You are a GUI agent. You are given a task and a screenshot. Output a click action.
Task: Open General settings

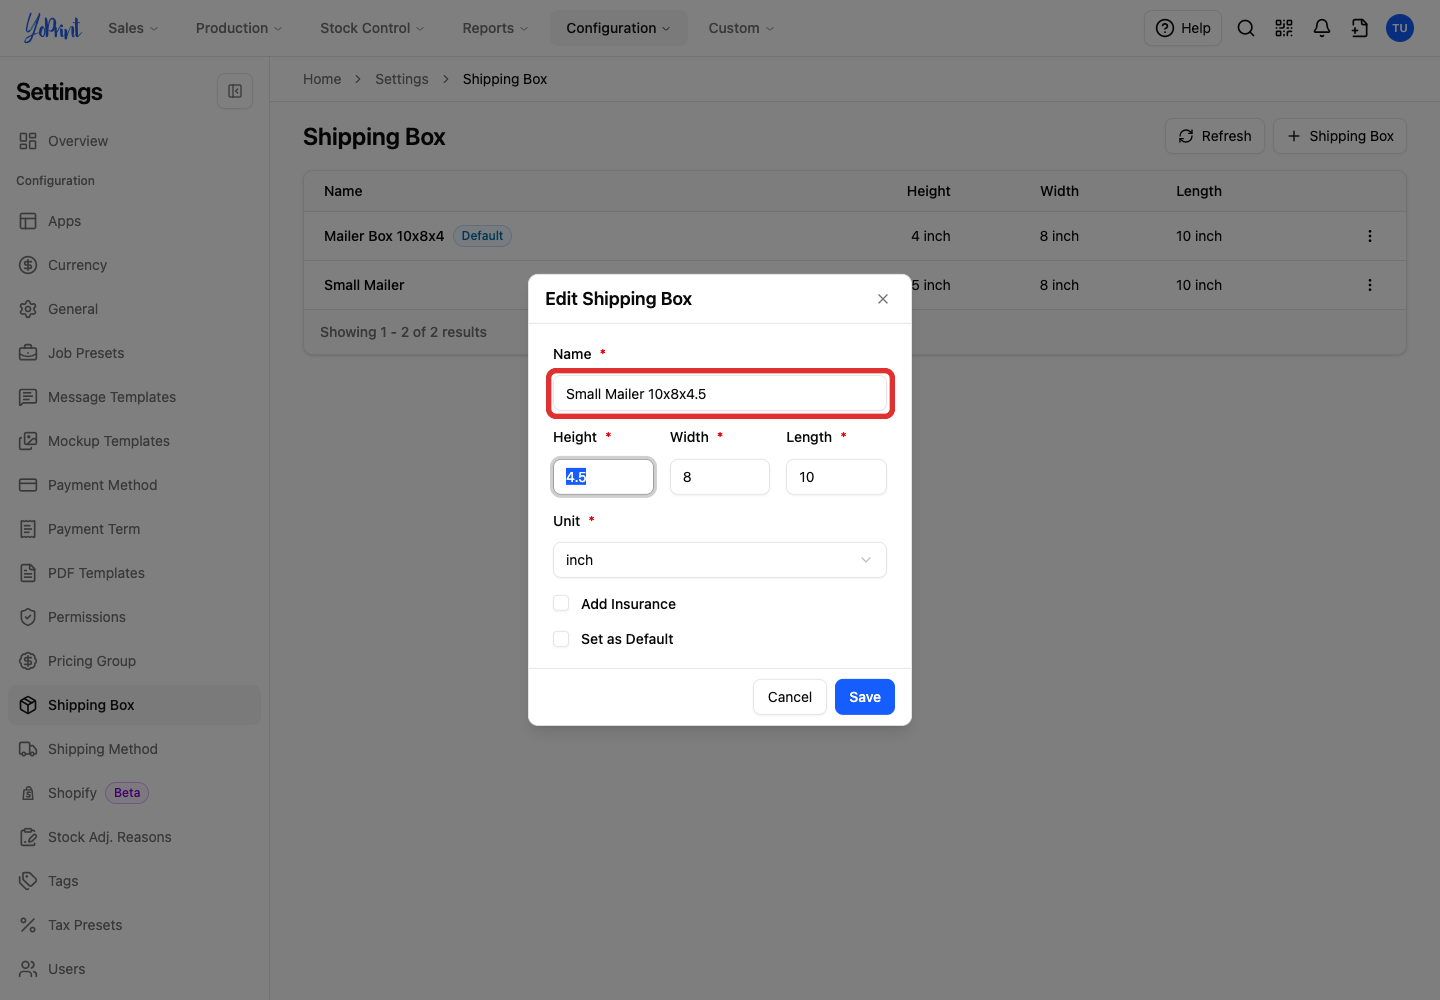coord(135,309)
